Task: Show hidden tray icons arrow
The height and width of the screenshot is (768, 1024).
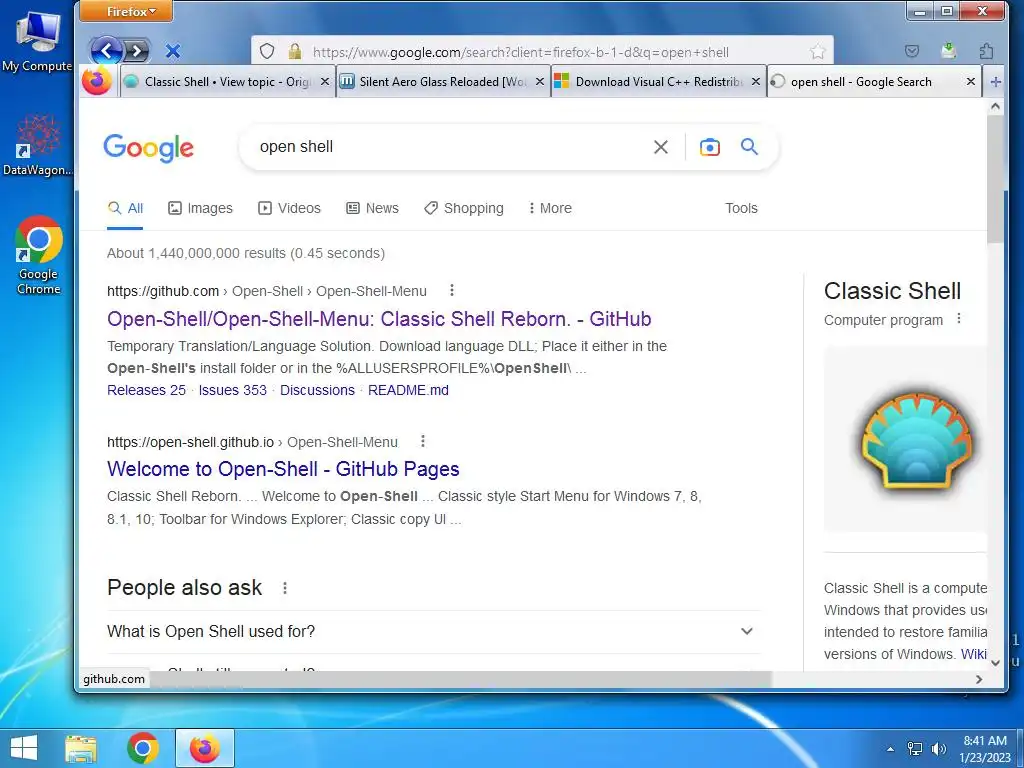Action: [x=890, y=749]
